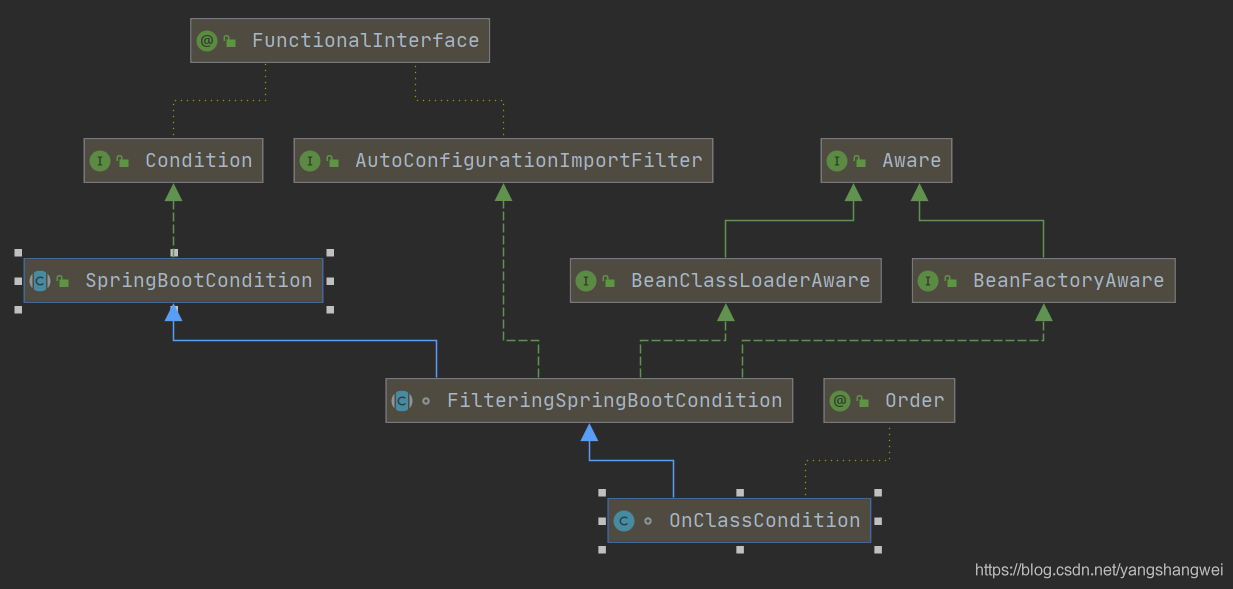Click the Order annotation node label

tap(914, 401)
